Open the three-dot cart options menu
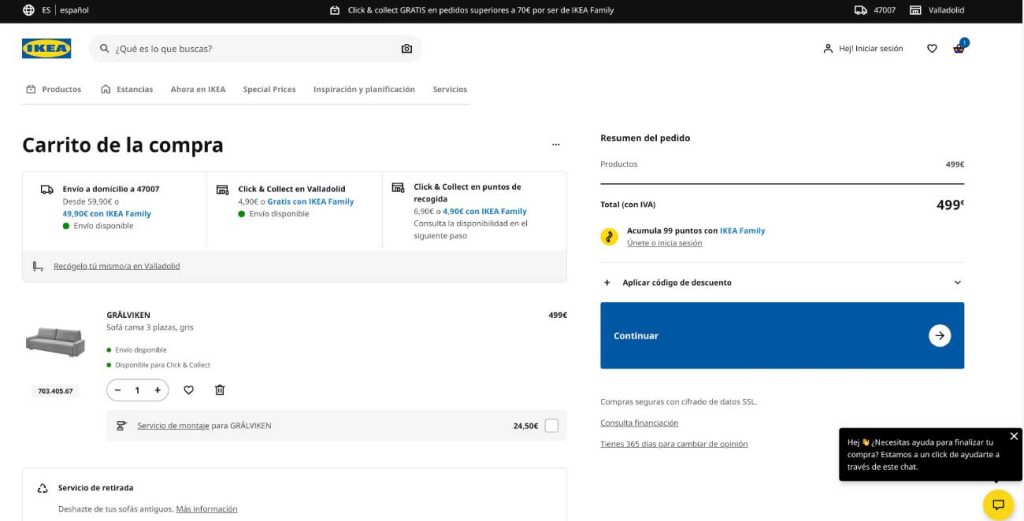The width and height of the screenshot is (1024, 521). tap(556, 145)
